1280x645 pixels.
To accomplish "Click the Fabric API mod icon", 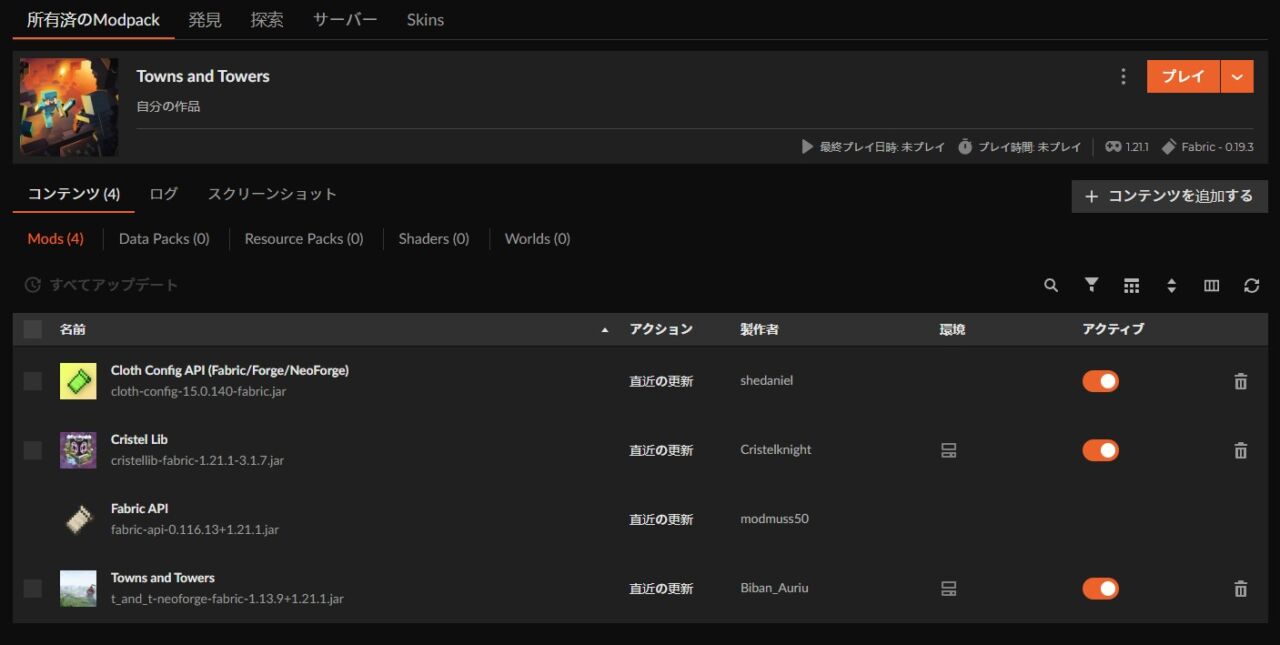I will pos(78,519).
